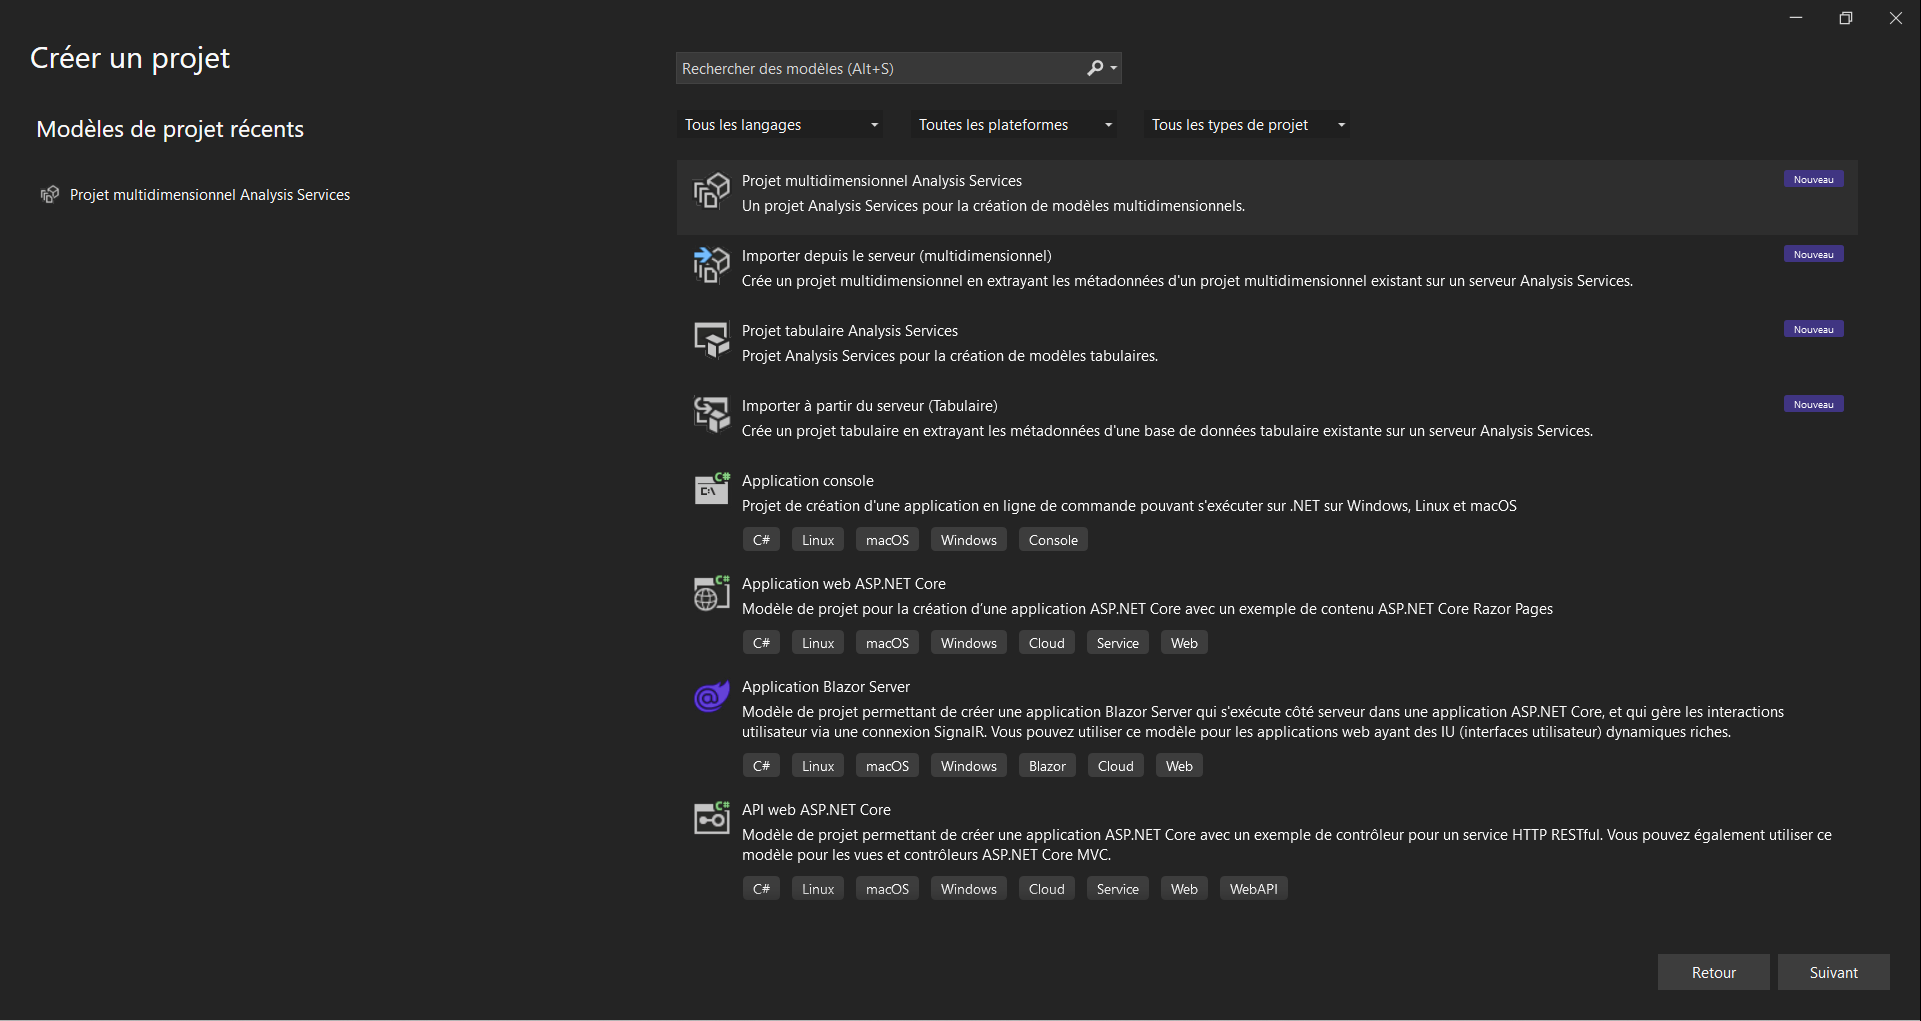Image resolution: width=1921 pixels, height=1021 pixels.
Task: Select Importer à partir du serveur (Tabulaire)
Action: tap(869, 406)
